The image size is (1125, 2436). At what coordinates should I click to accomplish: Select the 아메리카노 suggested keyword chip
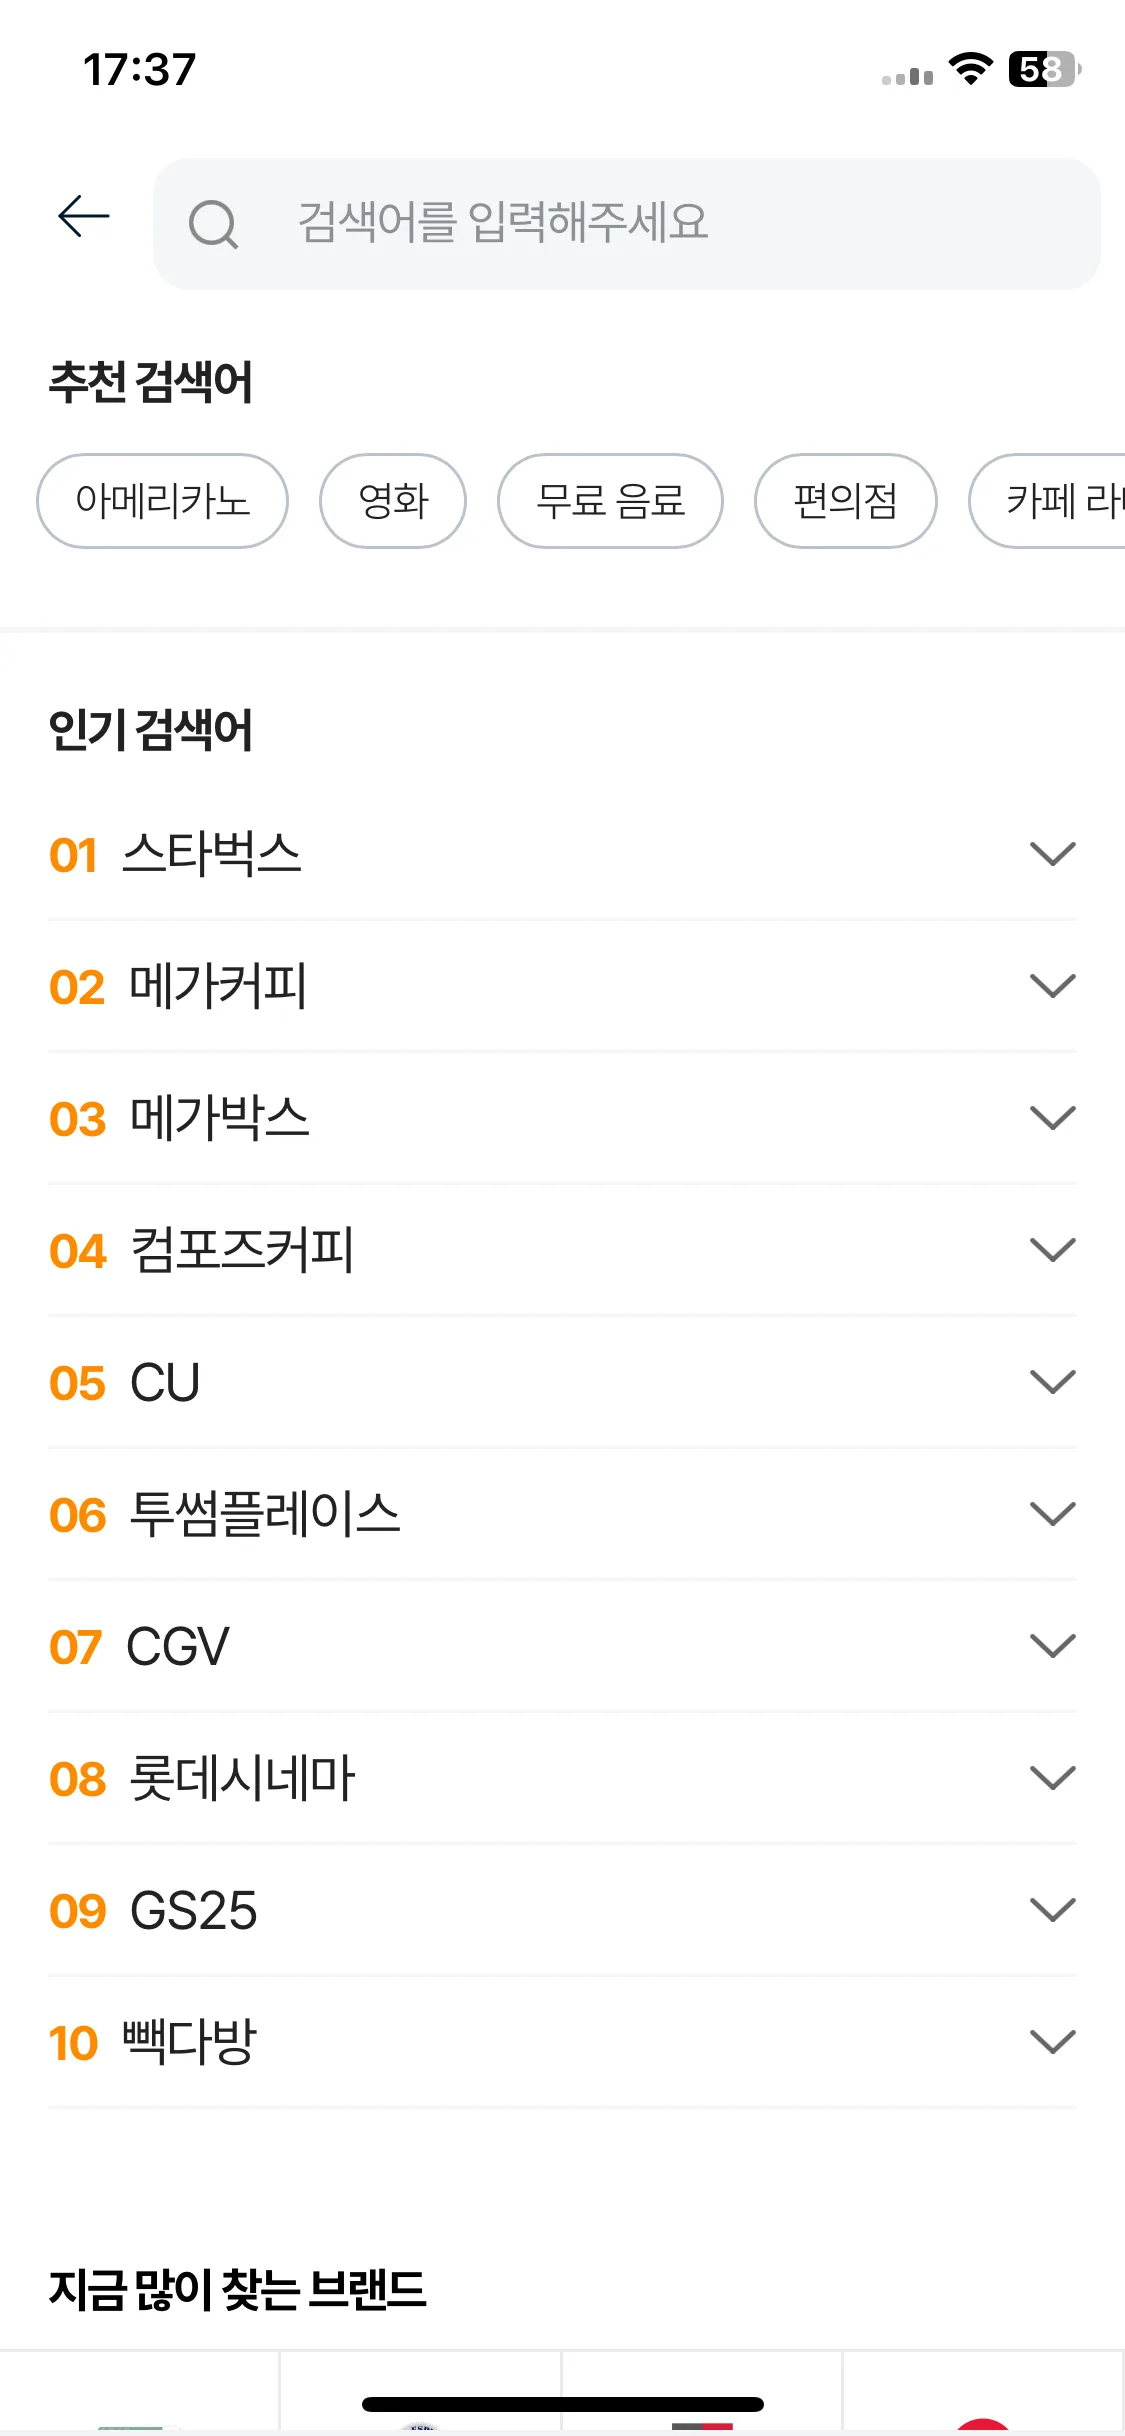click(x=162, y=501)
